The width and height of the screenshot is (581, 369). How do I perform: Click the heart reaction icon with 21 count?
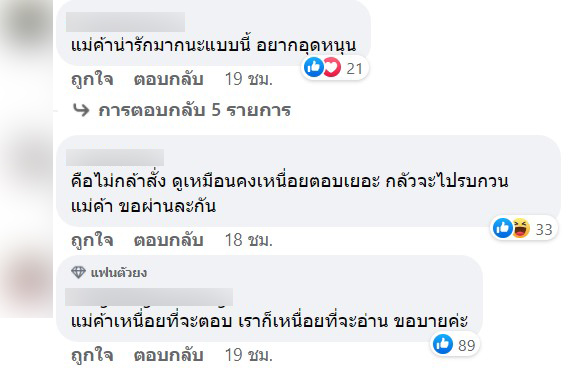(332, 67)
